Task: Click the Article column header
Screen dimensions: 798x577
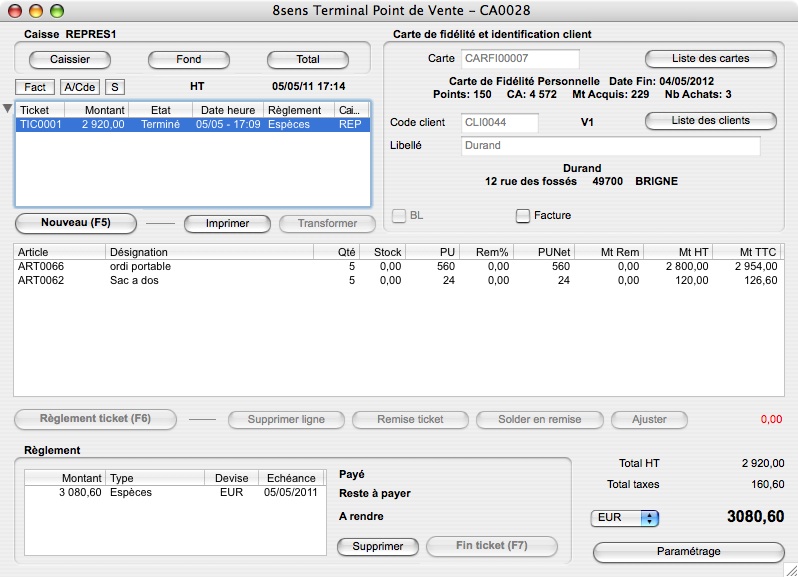Action: [60, 252]
